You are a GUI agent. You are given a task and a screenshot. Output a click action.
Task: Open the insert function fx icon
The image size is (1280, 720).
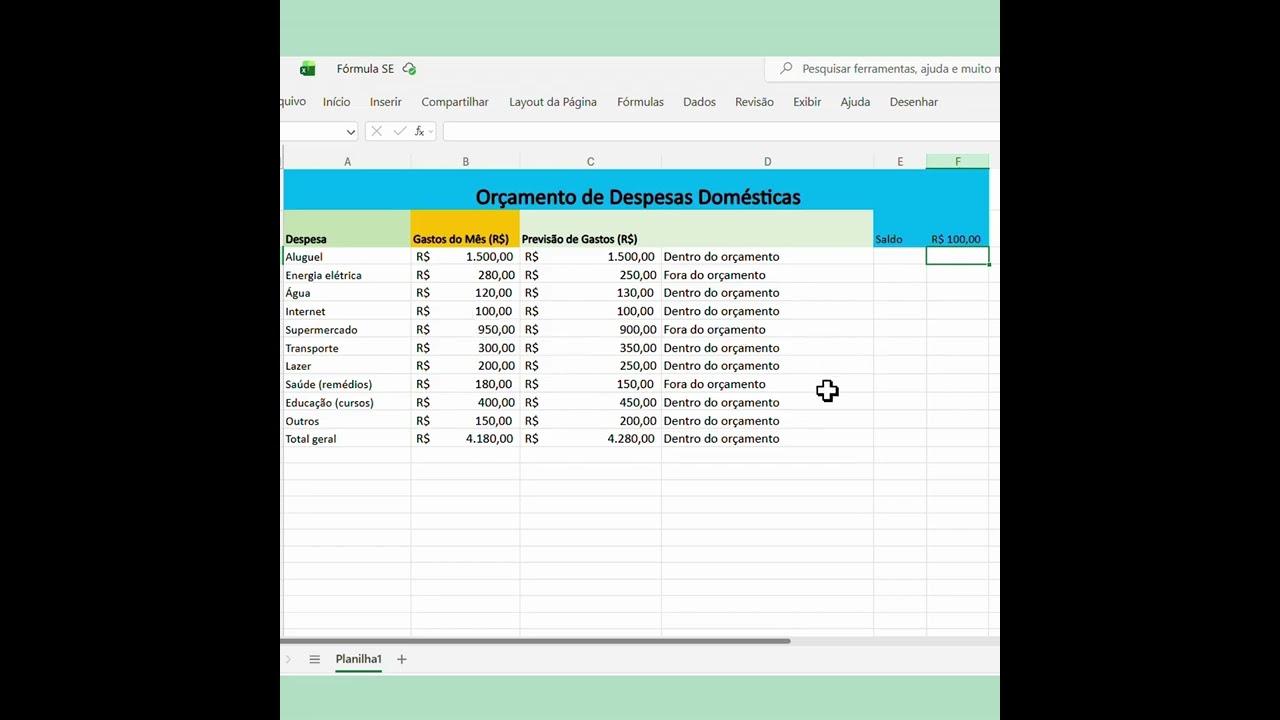tap(420, 131)
